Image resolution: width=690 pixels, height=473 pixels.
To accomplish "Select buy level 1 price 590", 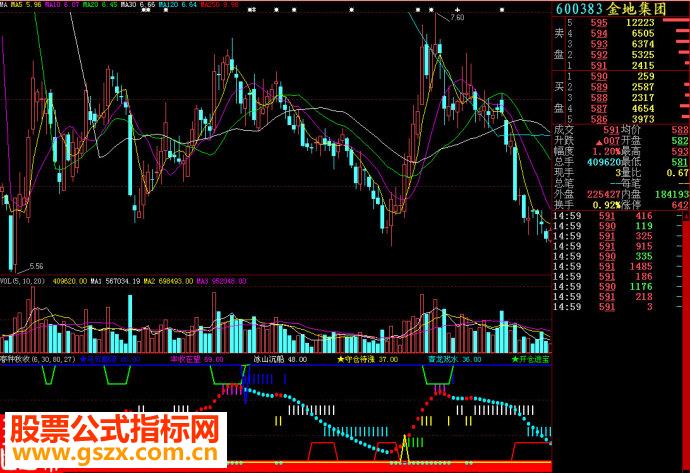I will (599, 77).
